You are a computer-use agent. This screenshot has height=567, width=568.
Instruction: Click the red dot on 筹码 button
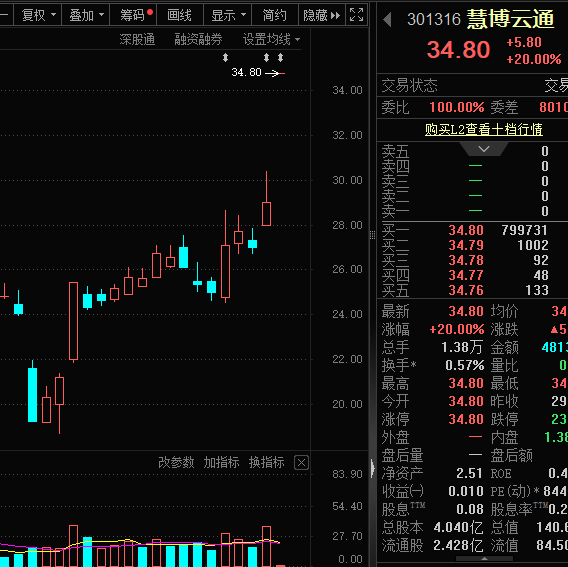pyautogui.click(x=150, y=12)
